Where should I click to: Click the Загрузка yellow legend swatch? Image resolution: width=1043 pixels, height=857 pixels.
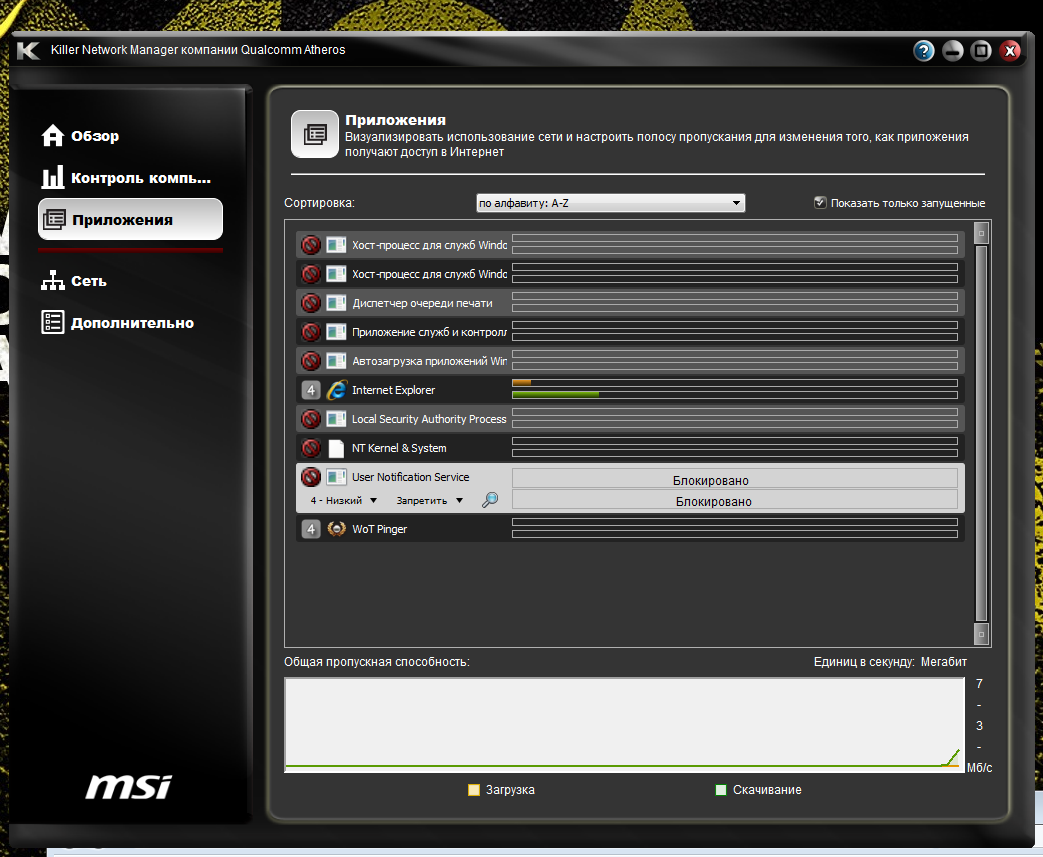pyautogui.click(x=474, y=790)
